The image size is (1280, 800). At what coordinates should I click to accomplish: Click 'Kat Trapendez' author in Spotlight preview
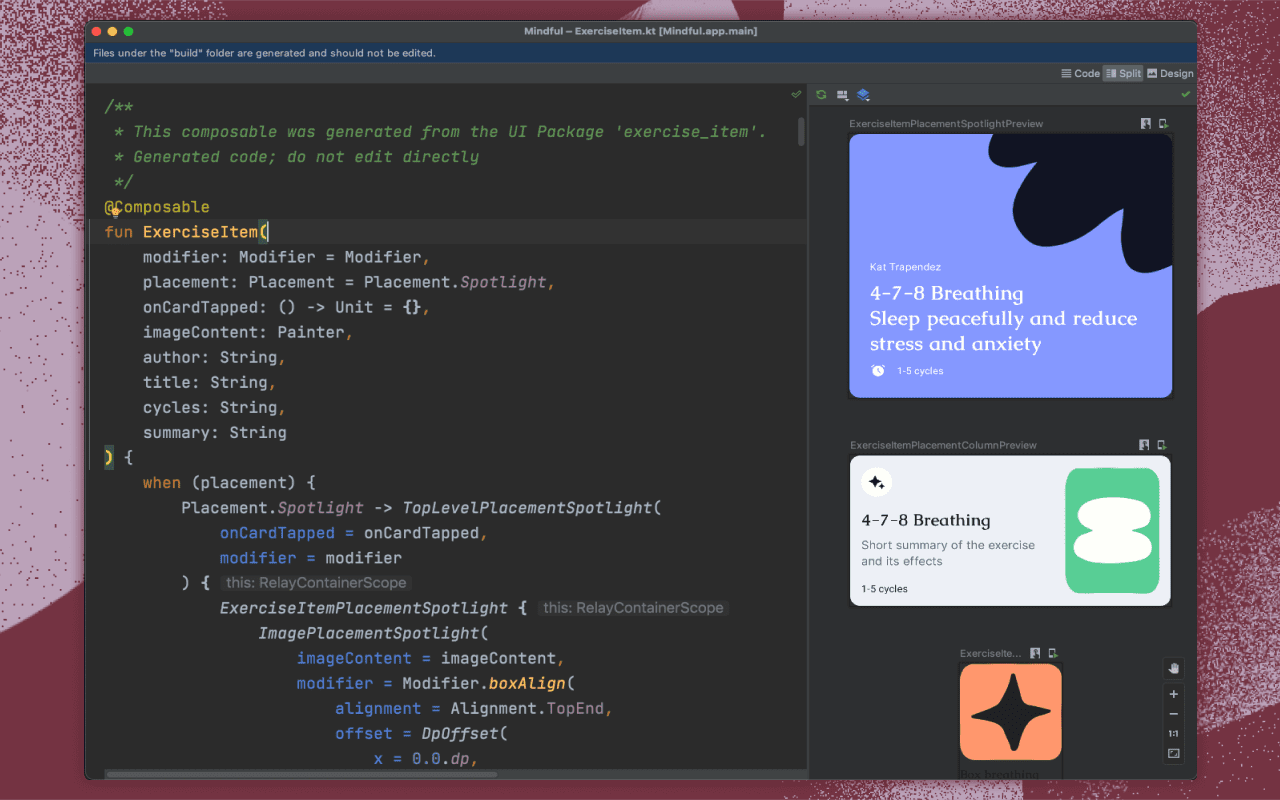(905, 267)
